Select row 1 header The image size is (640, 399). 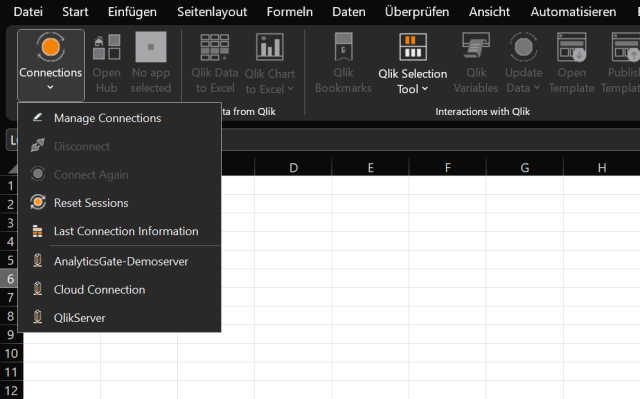pyautogui.click(x=9, y=186)
